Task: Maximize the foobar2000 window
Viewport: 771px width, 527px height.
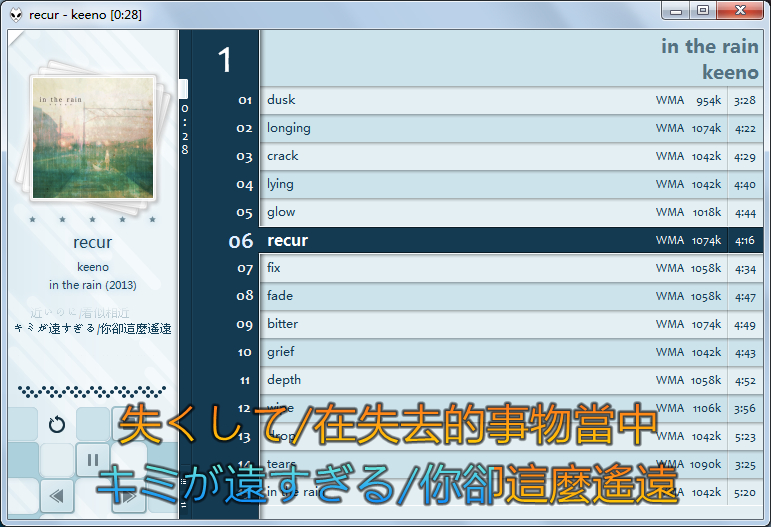Action: (703, 10)
